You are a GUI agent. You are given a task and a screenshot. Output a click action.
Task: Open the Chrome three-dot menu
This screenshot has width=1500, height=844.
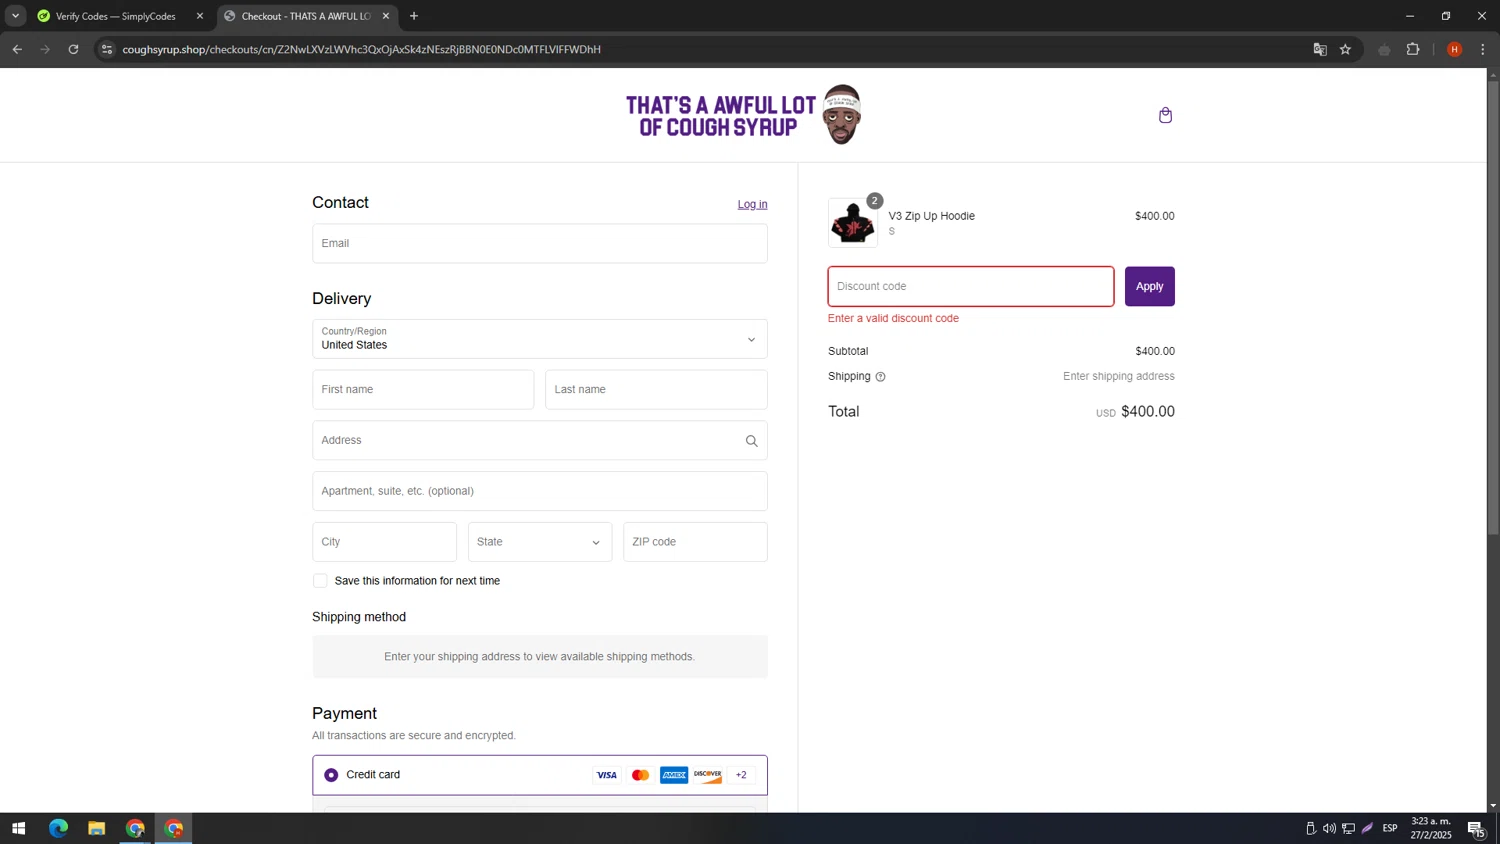[x=1482, y=49]
